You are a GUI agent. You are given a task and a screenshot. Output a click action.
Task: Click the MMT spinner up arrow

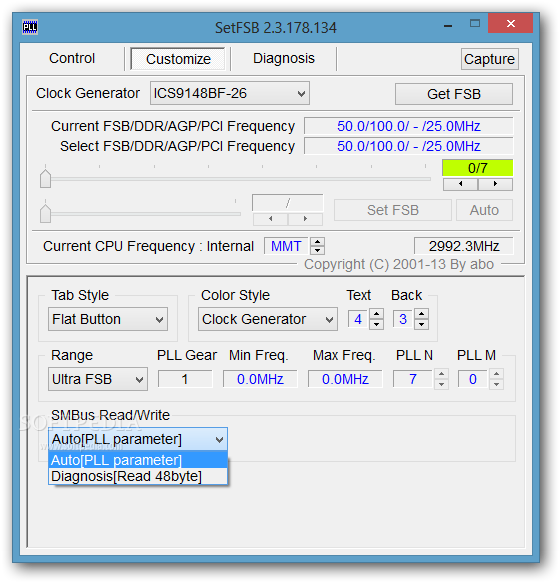pos(318,242)
